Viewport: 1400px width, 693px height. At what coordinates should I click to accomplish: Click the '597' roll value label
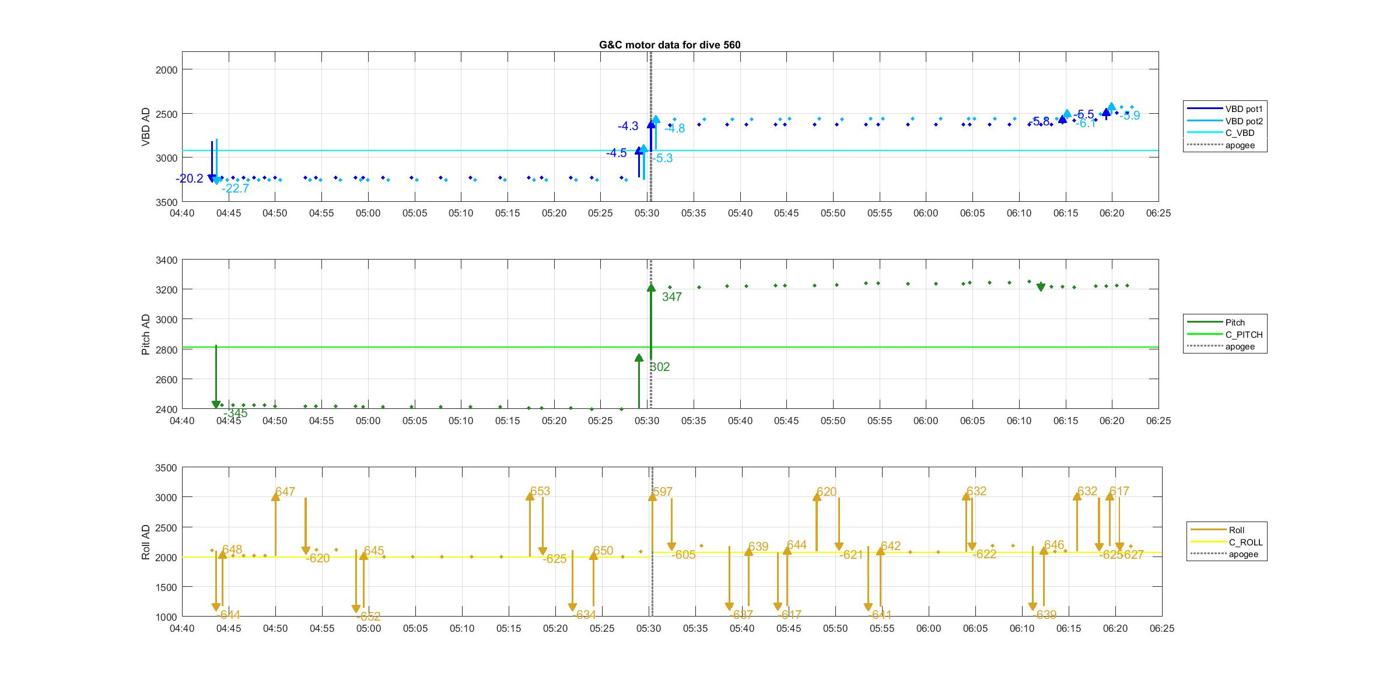662,492
